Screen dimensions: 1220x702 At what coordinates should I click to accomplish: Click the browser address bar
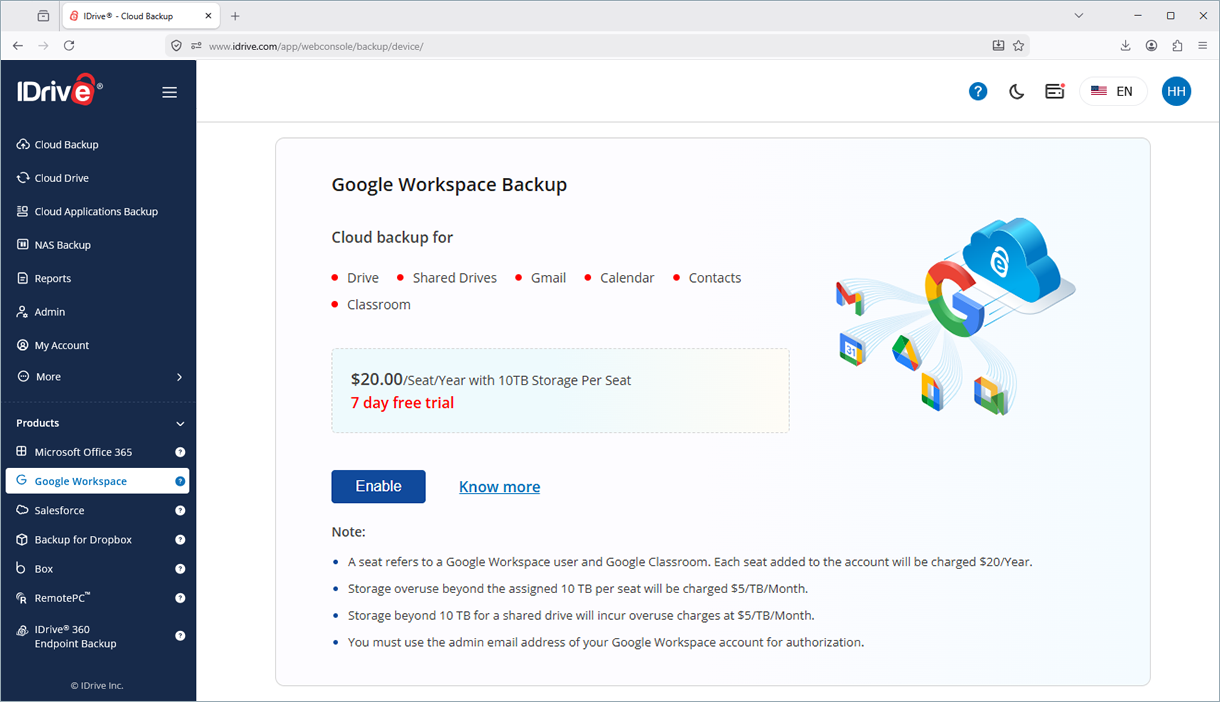pos(595,46)
